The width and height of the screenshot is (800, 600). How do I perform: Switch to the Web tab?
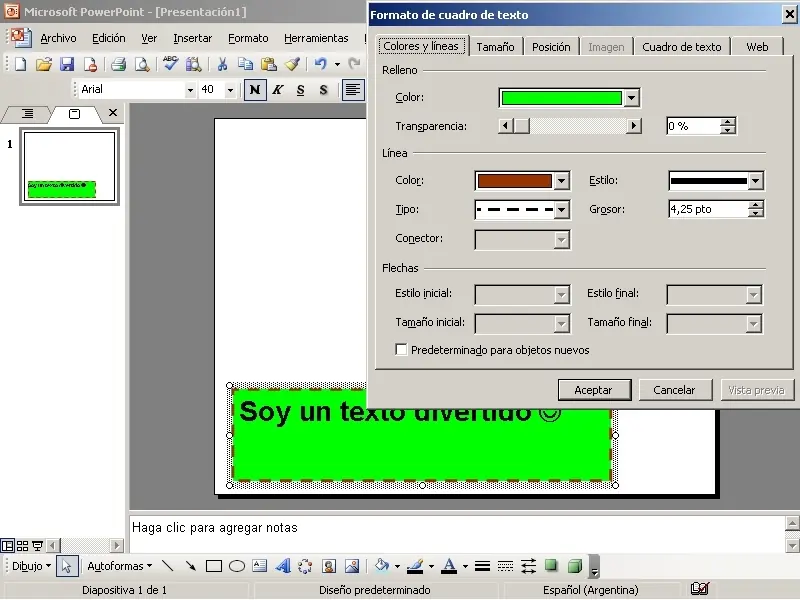pos(757,47)
